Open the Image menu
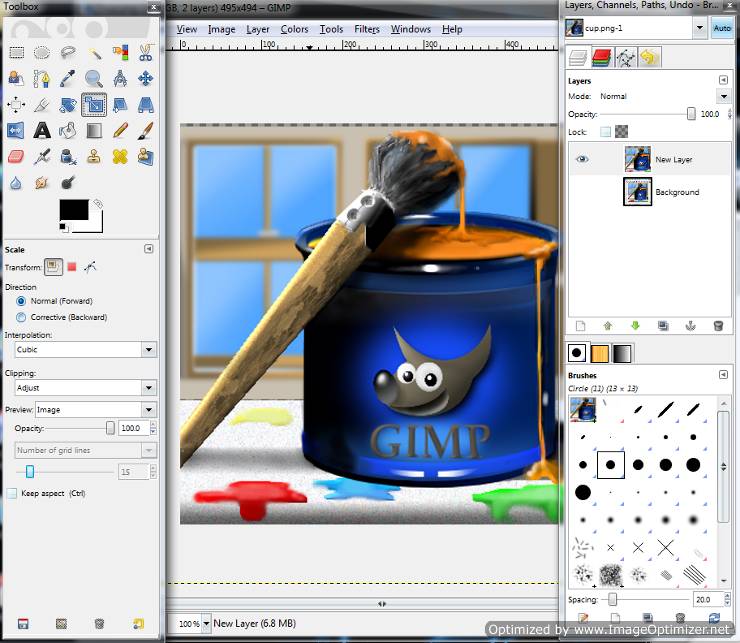740x643 pixels. point(221,29)
